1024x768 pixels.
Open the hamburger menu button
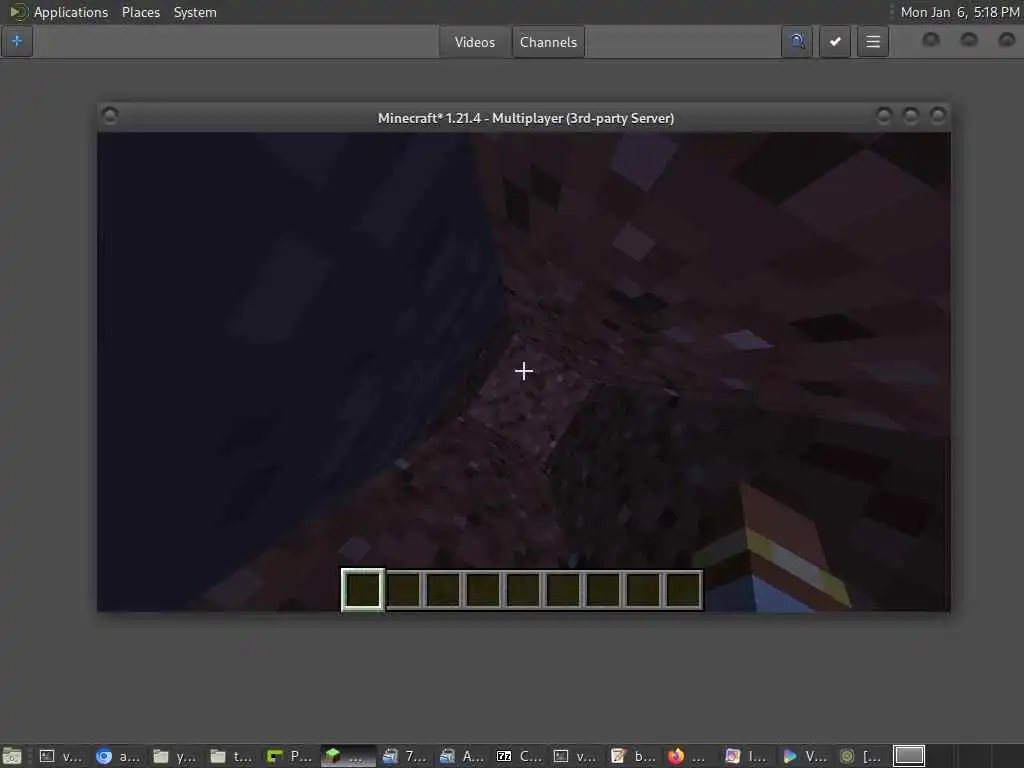coord(872,42)
